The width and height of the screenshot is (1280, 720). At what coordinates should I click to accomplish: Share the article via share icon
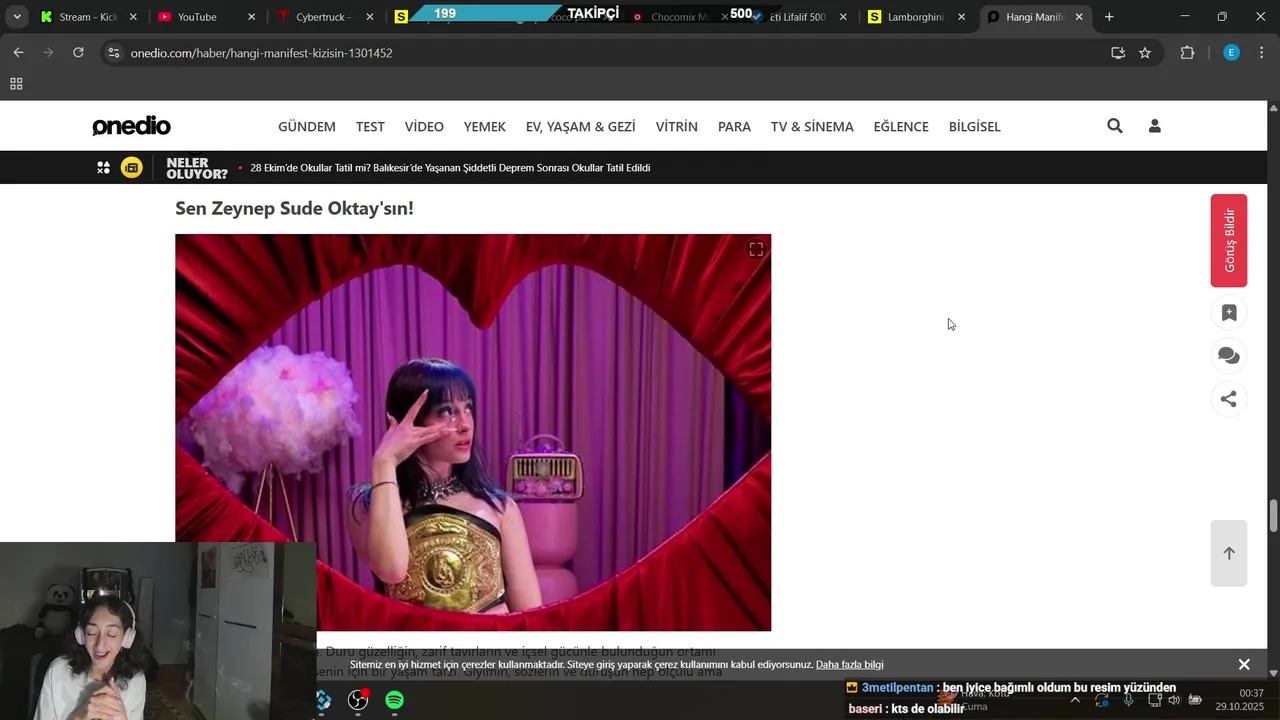pos(1229,399)
